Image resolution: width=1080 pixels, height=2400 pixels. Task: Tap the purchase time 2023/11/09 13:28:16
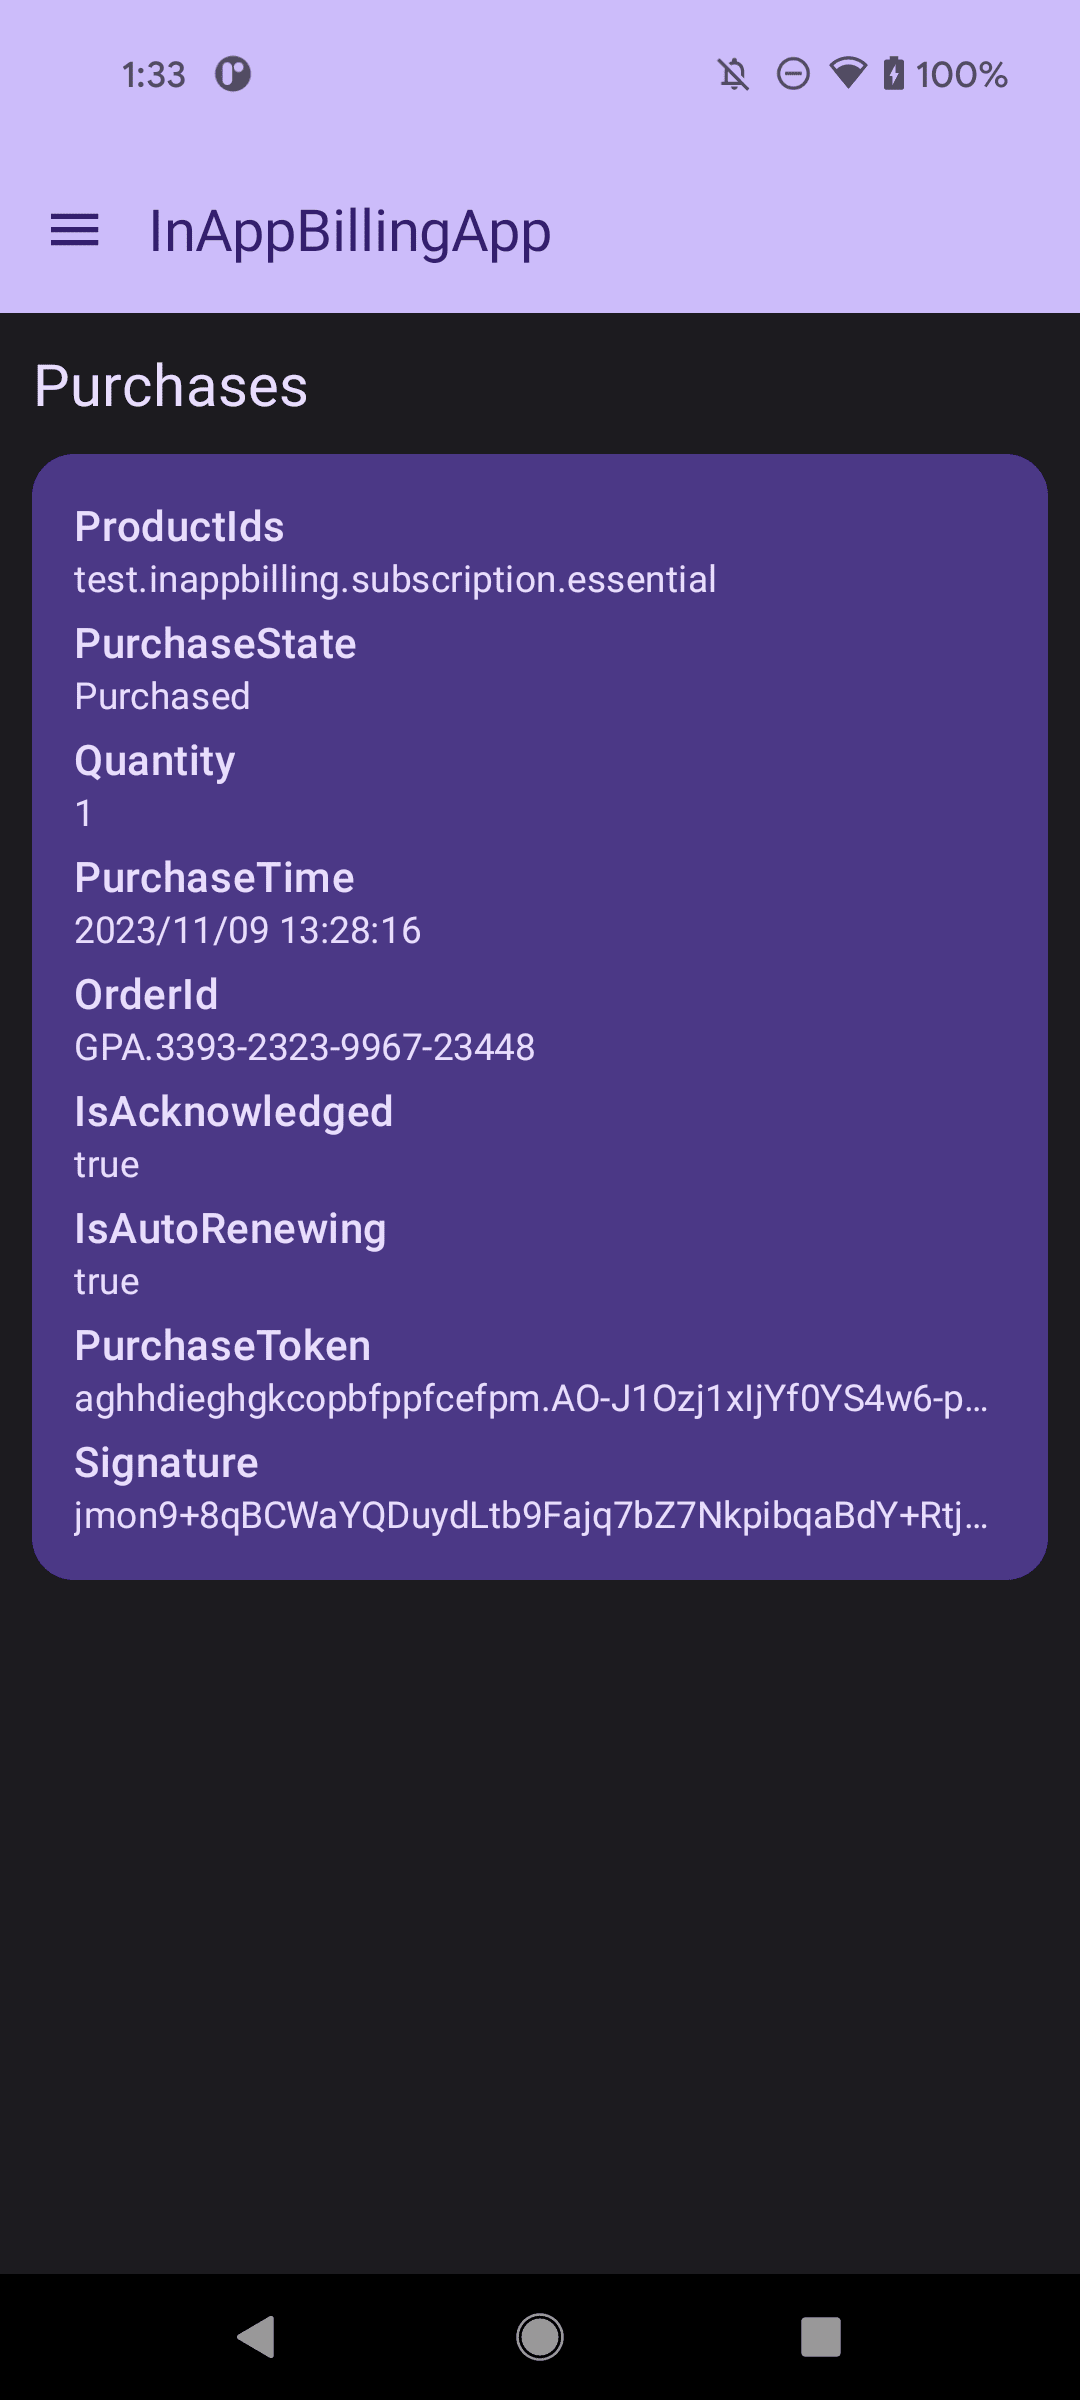pos(248,931)
